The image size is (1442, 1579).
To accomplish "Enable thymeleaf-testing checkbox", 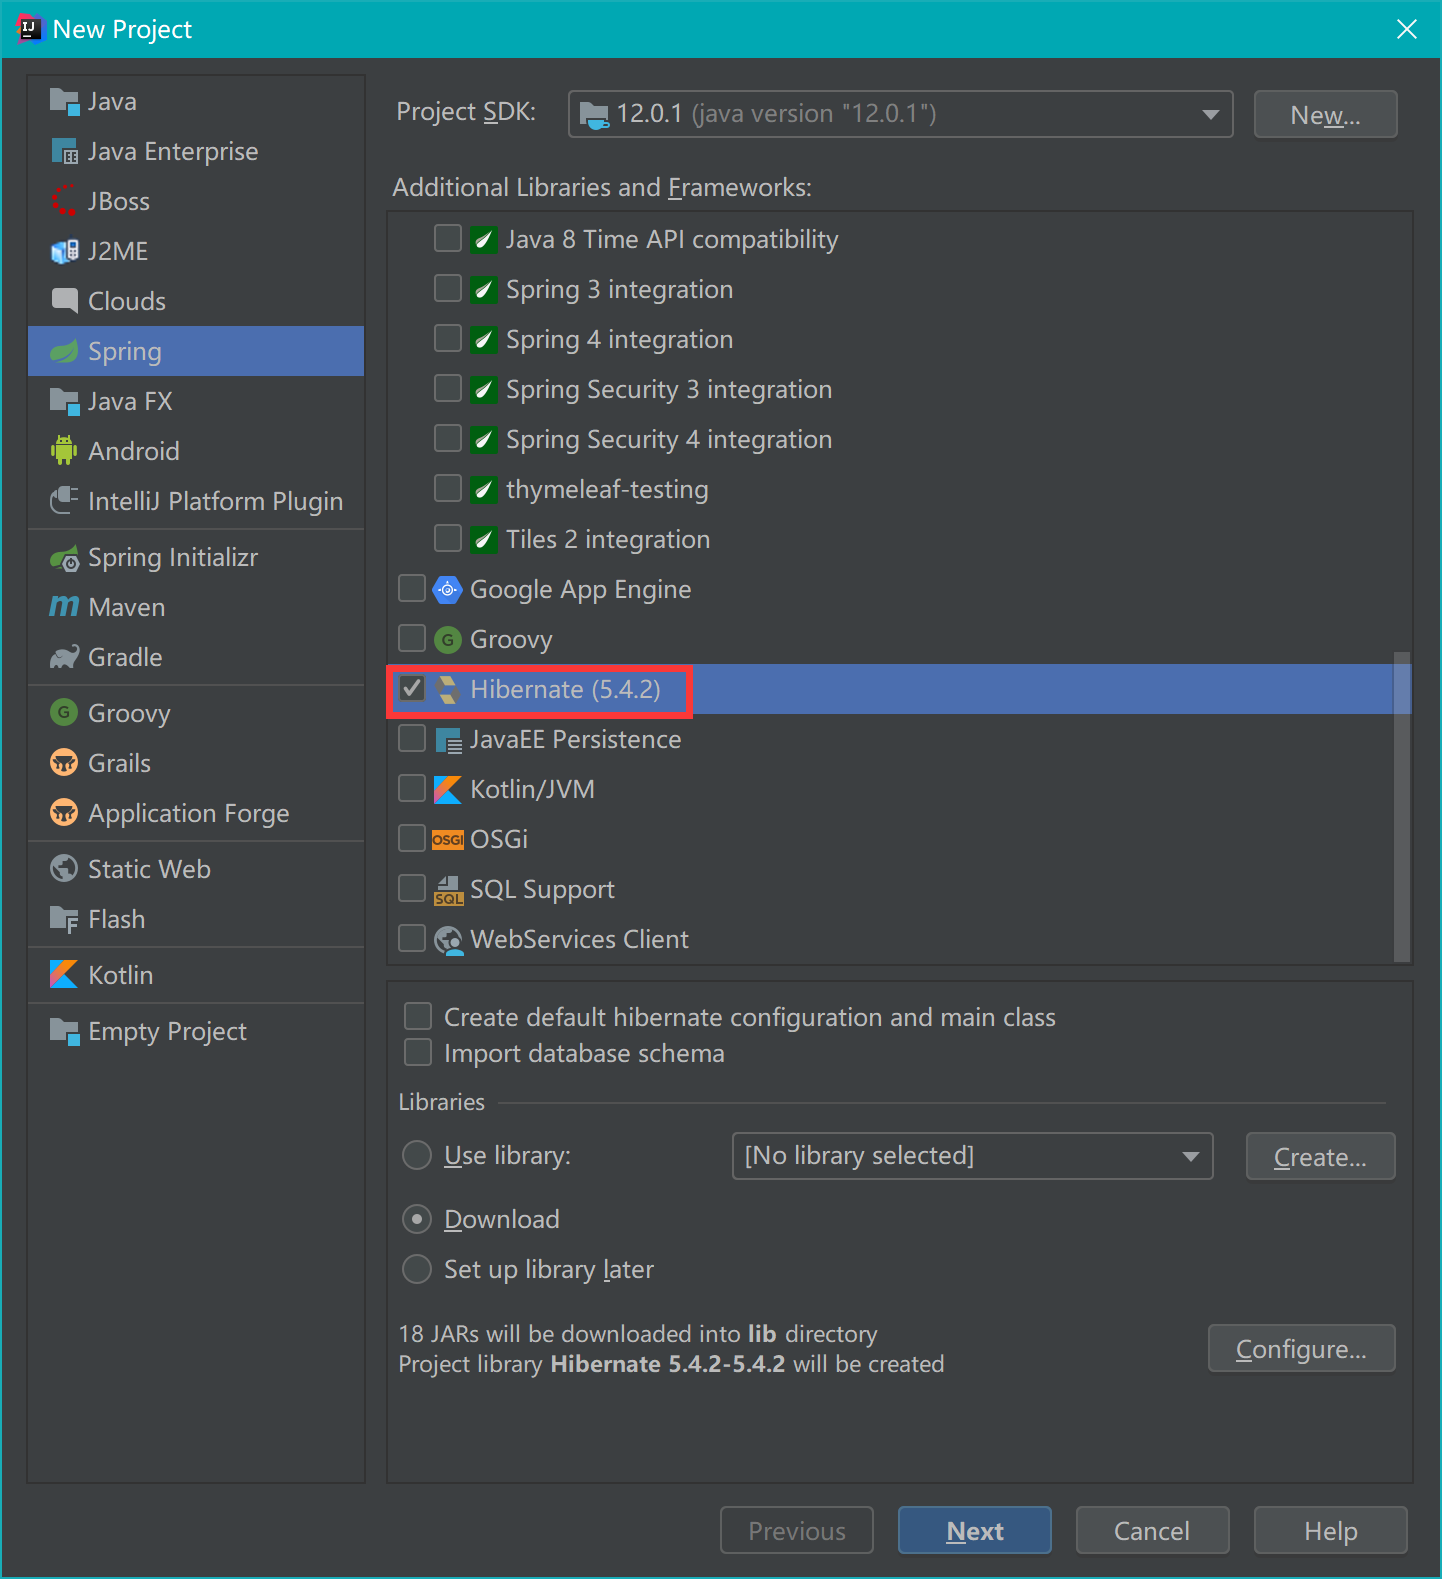I will (x=448, y=488).
